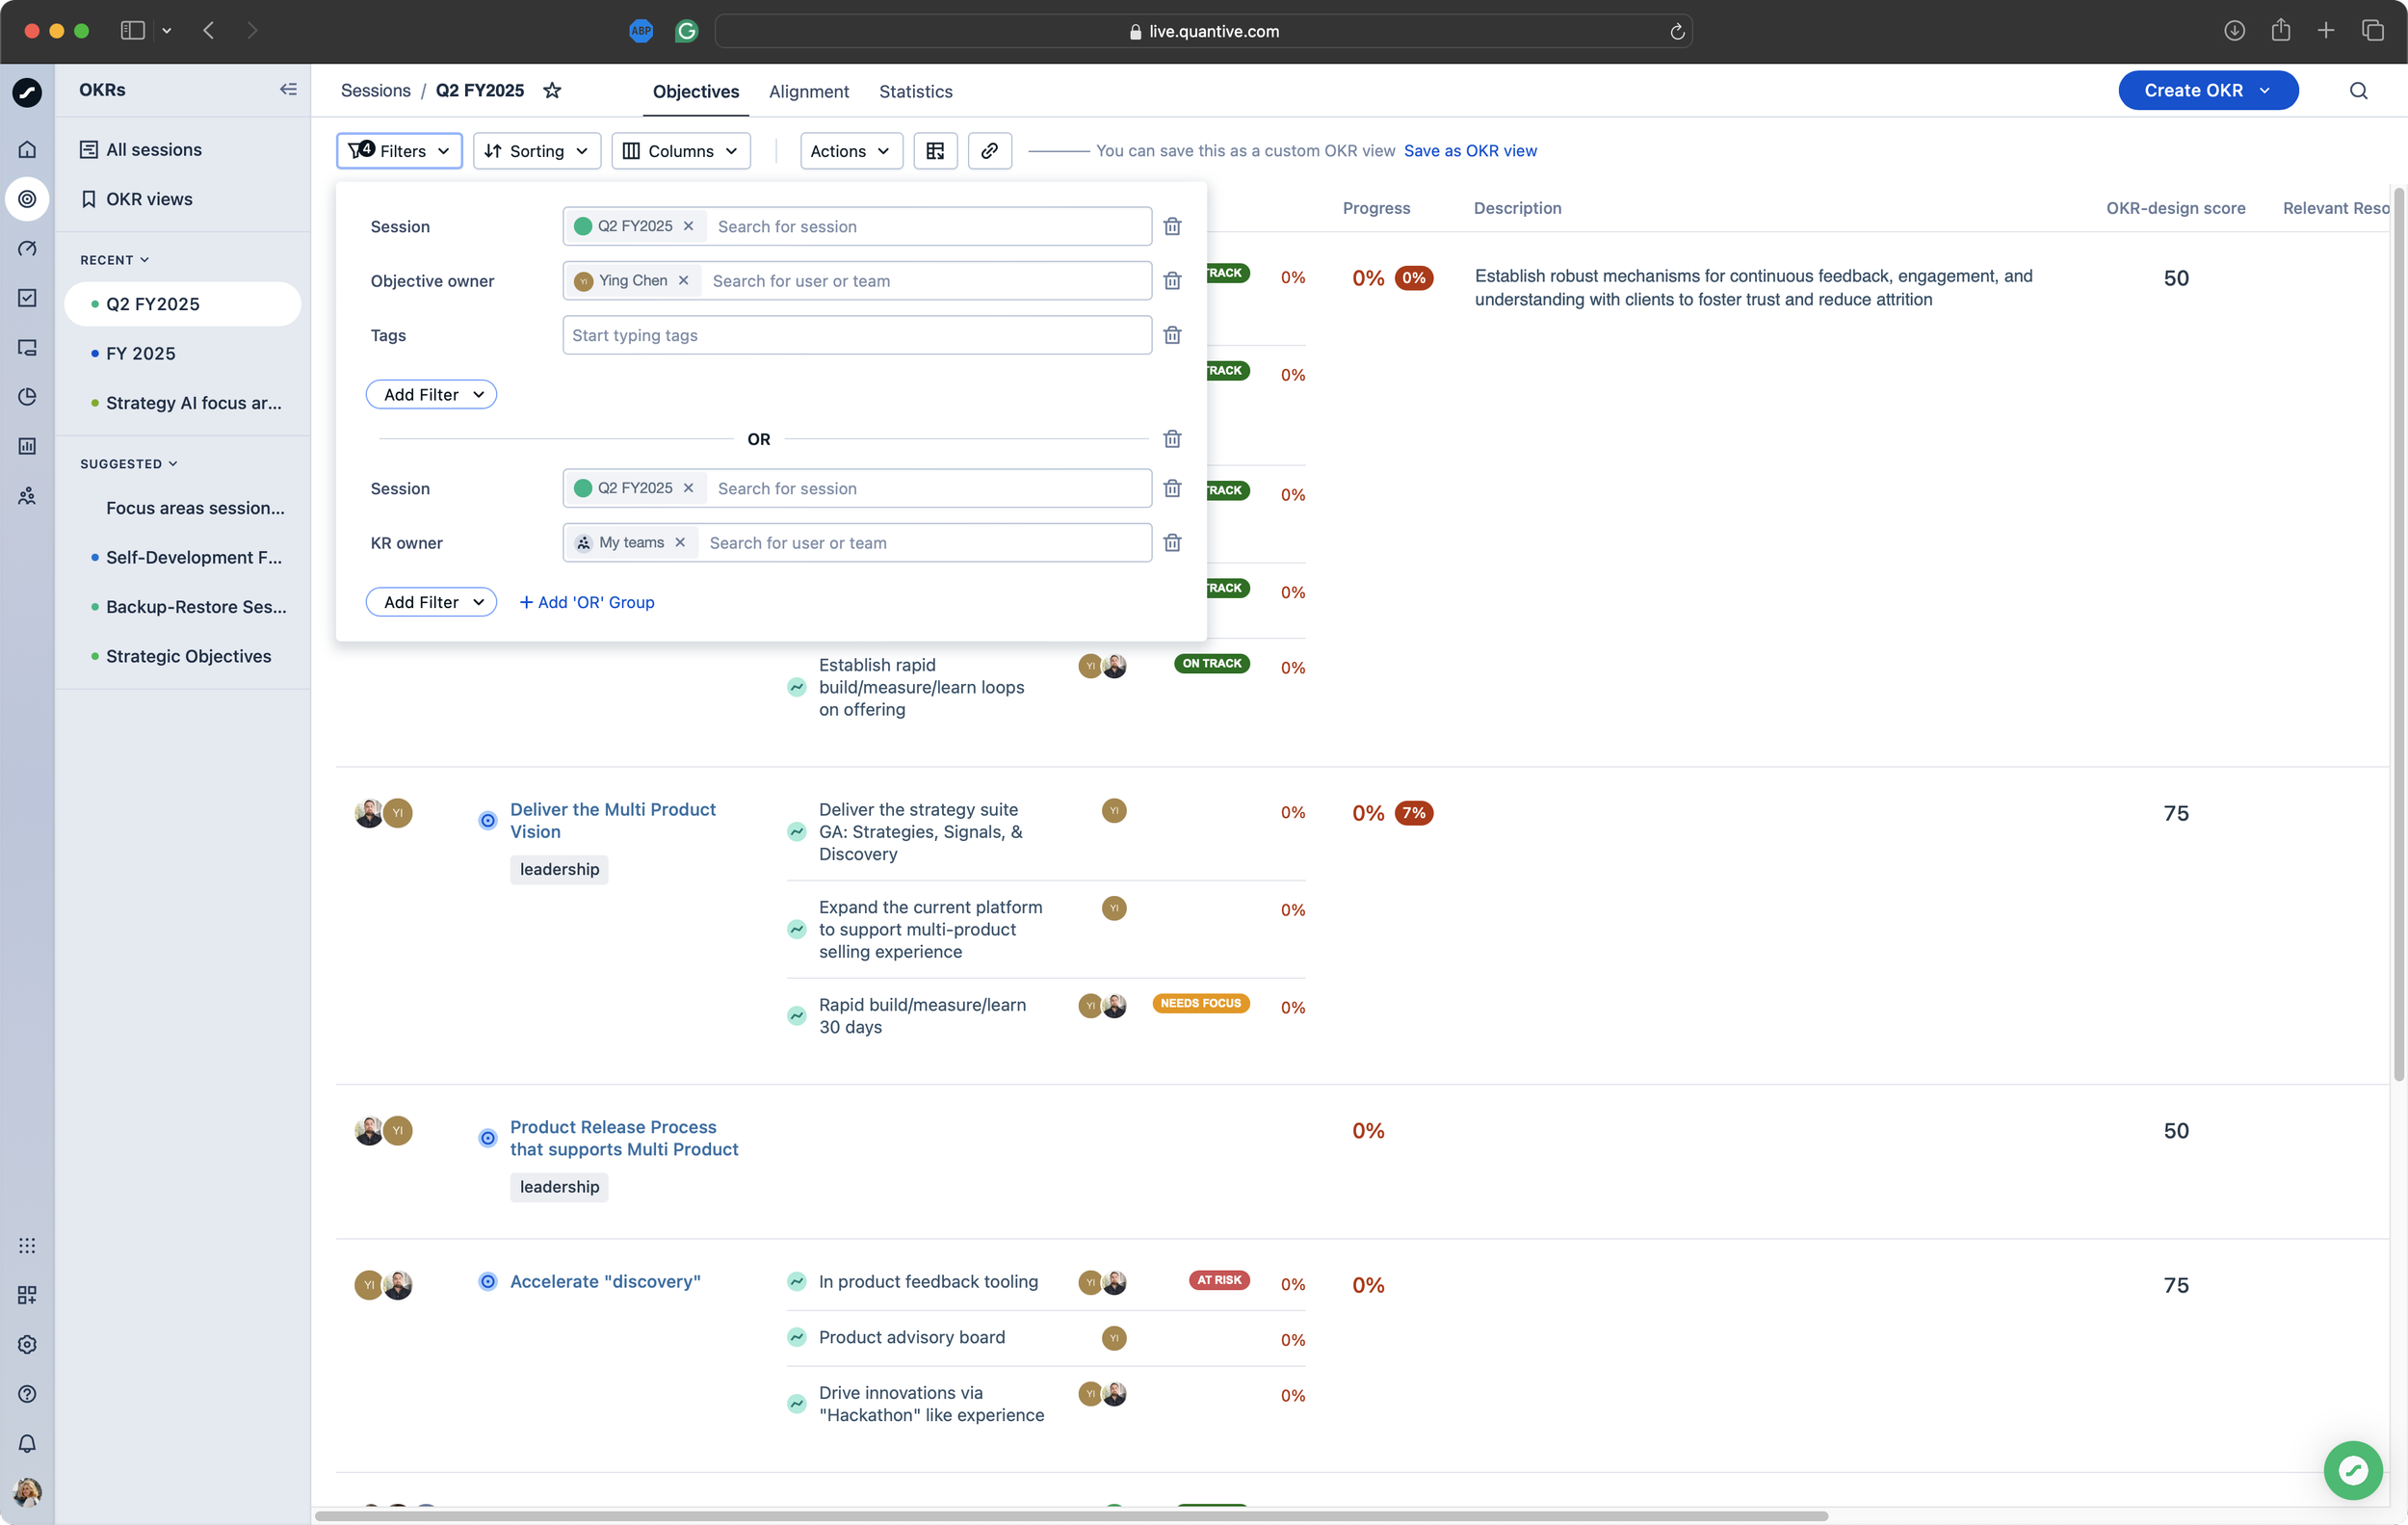Viewport: 2408px width, 1525px height.
Task: Remove Ying Chen from Objective owner
Action: (x=683, y=281)
